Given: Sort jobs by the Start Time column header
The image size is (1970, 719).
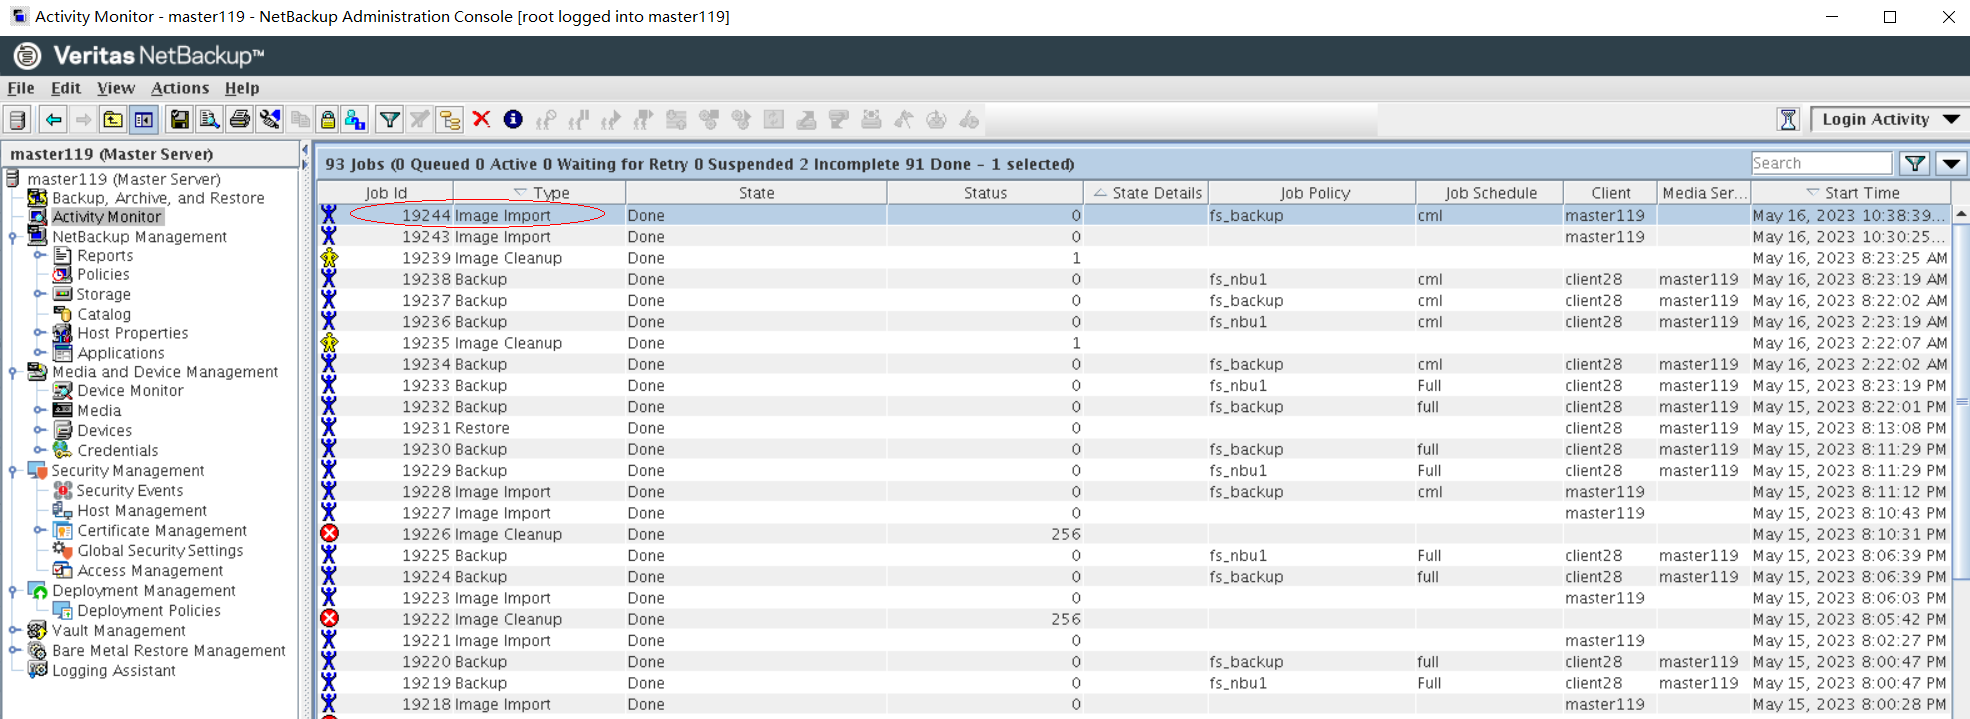Looking at the screenshot, I should click(1860, 193).
